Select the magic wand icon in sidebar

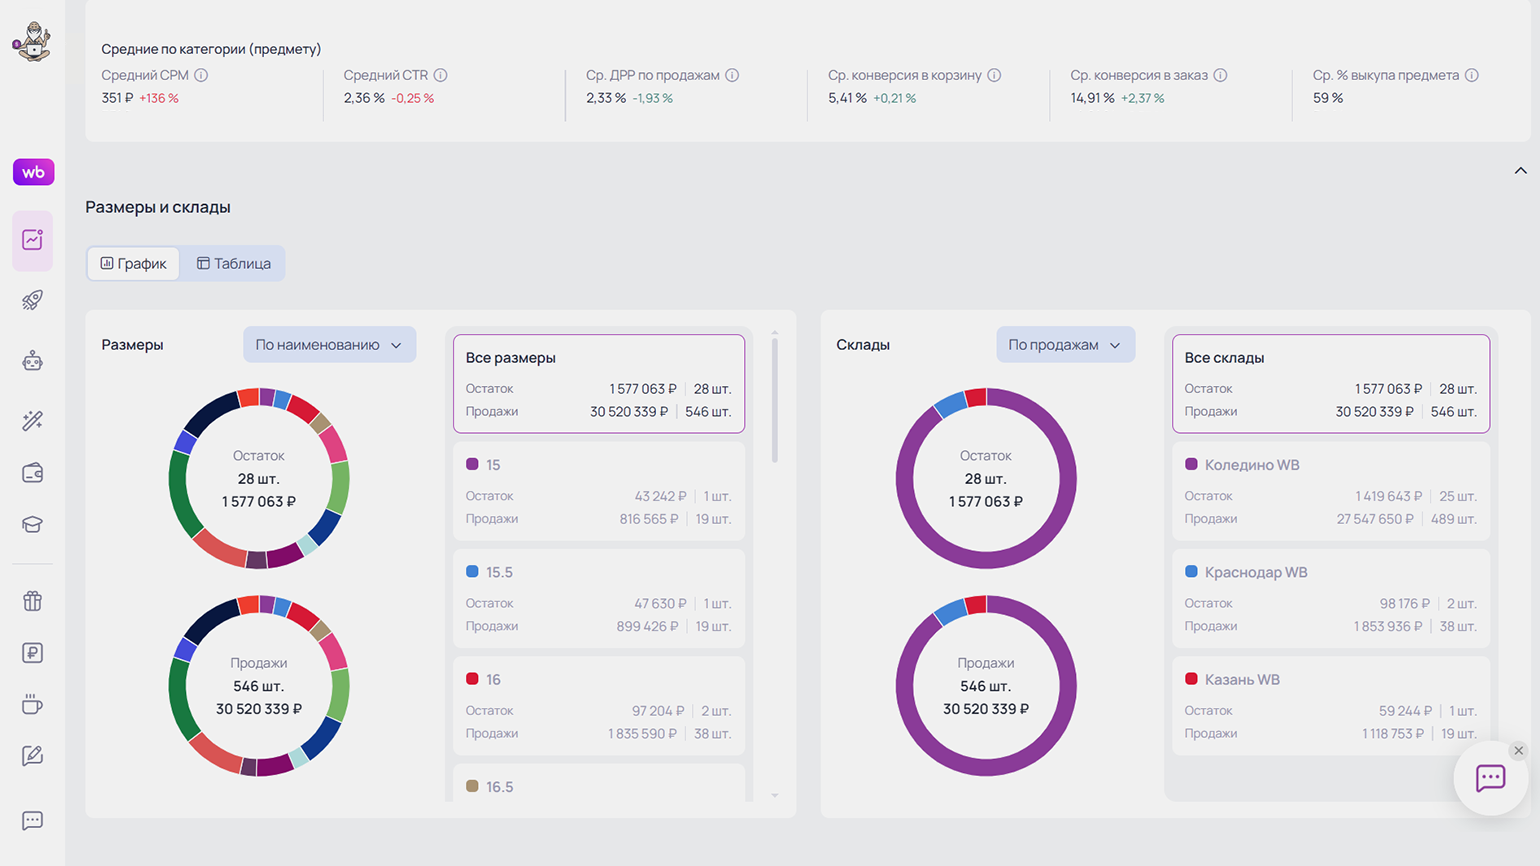[x=32, y=421]
